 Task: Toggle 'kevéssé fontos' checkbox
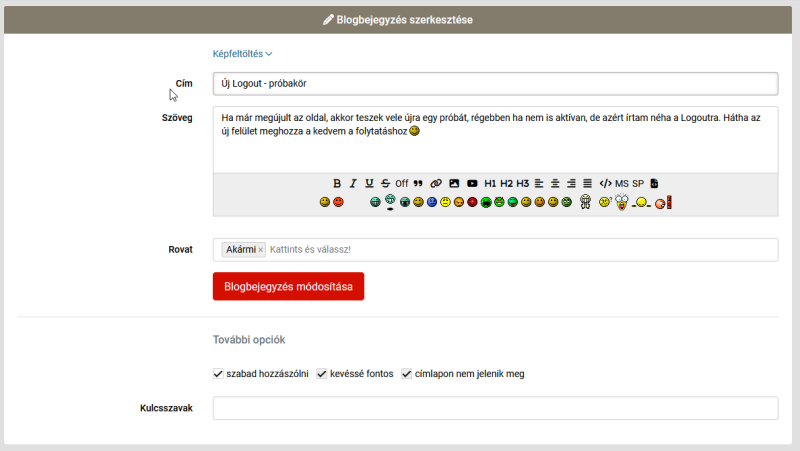322,374
